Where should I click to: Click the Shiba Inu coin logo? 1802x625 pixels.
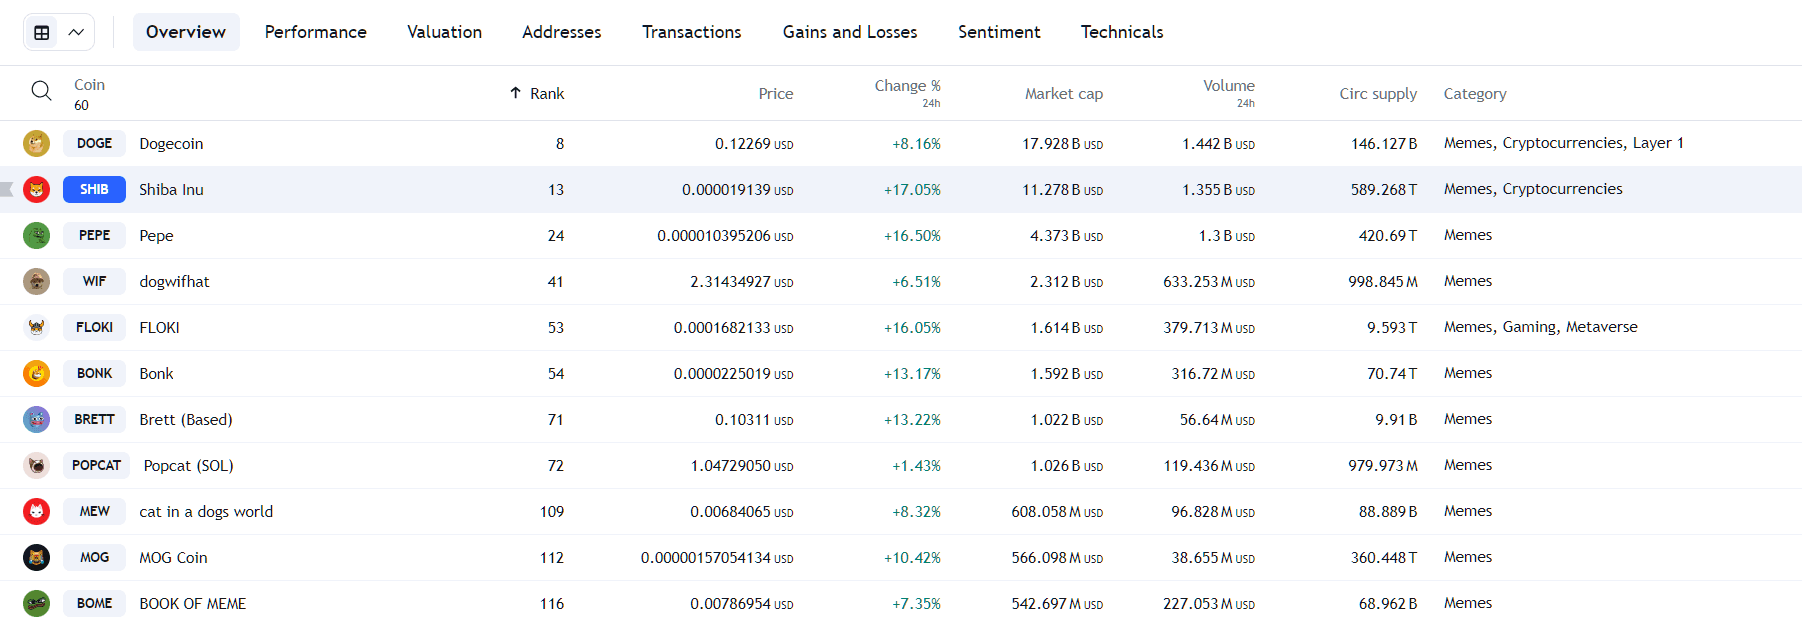pyautogui.click(x=37, y=190)
